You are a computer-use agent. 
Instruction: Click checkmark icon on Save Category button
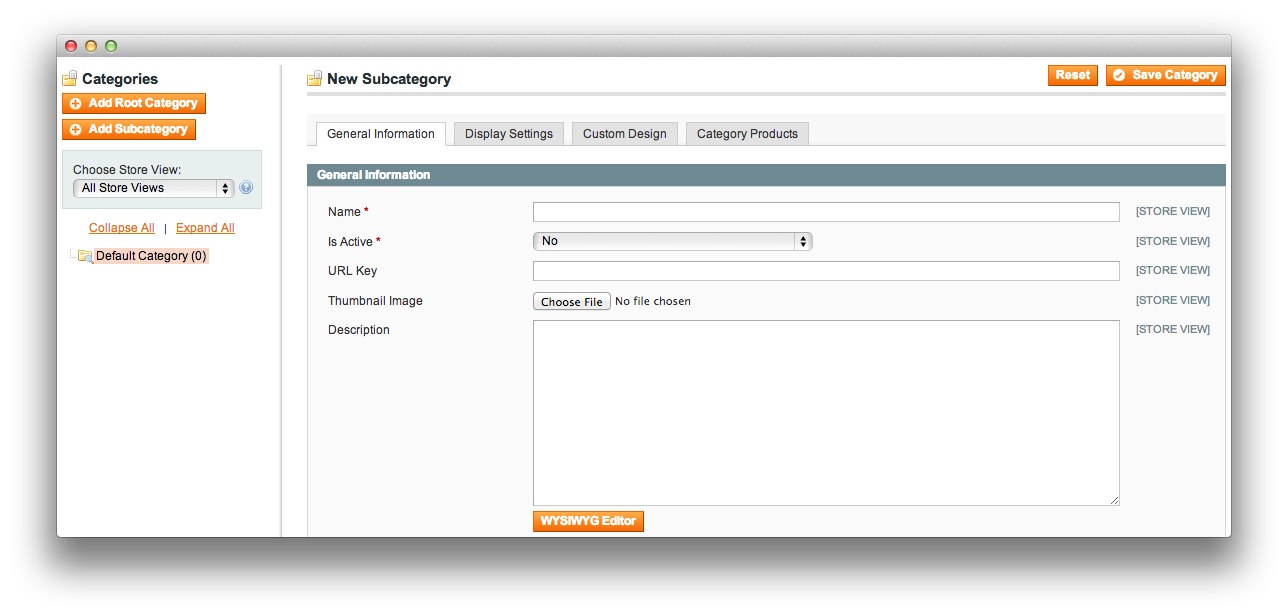coord(1119,75)
